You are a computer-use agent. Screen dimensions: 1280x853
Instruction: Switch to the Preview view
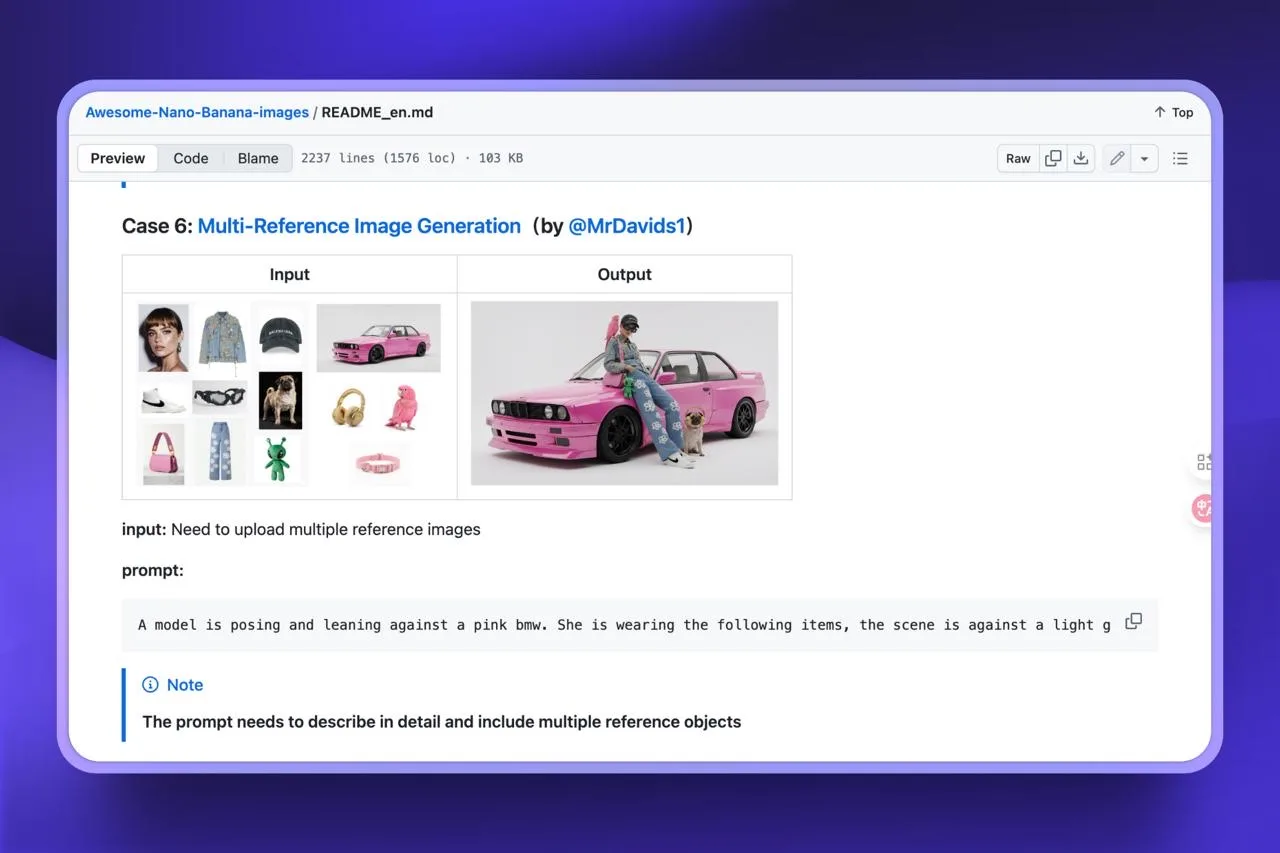[x=118, y=158]
